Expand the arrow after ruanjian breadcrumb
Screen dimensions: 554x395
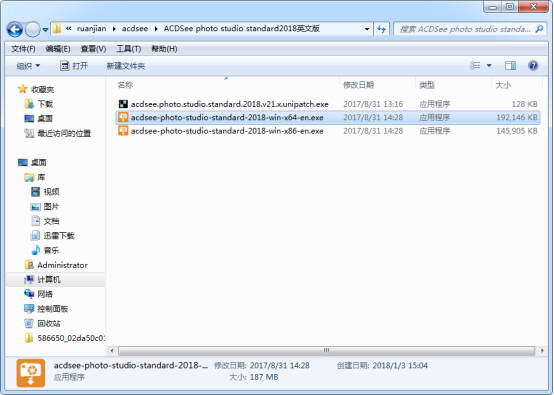[x=114, y=29]
